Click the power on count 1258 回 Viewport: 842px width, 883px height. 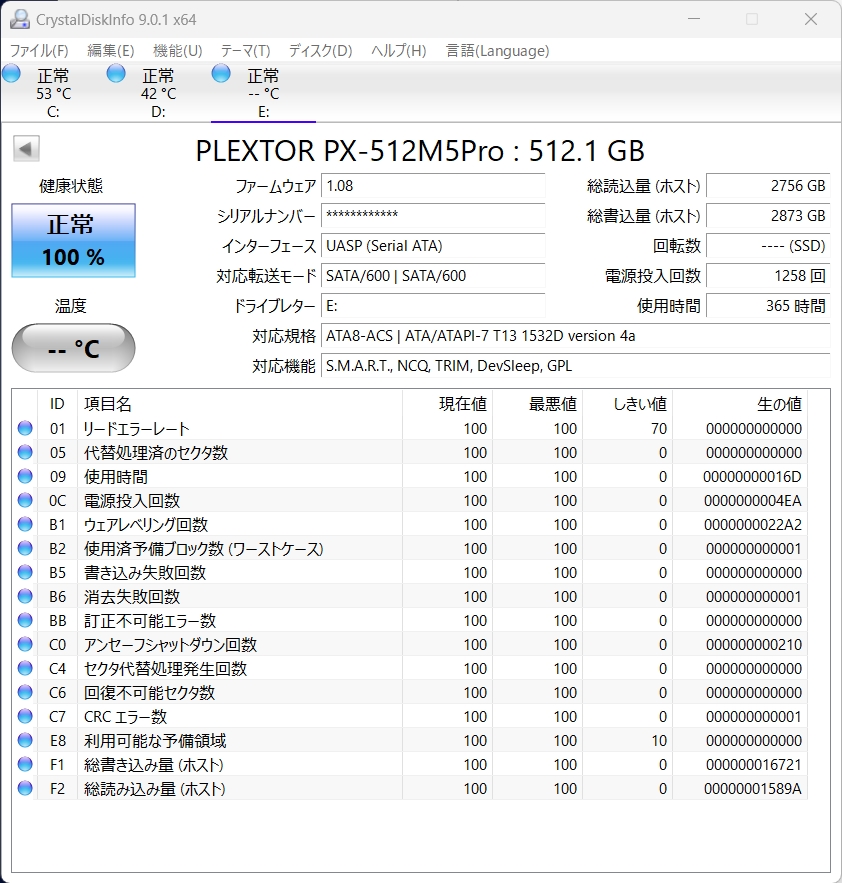tap(768, 276)
